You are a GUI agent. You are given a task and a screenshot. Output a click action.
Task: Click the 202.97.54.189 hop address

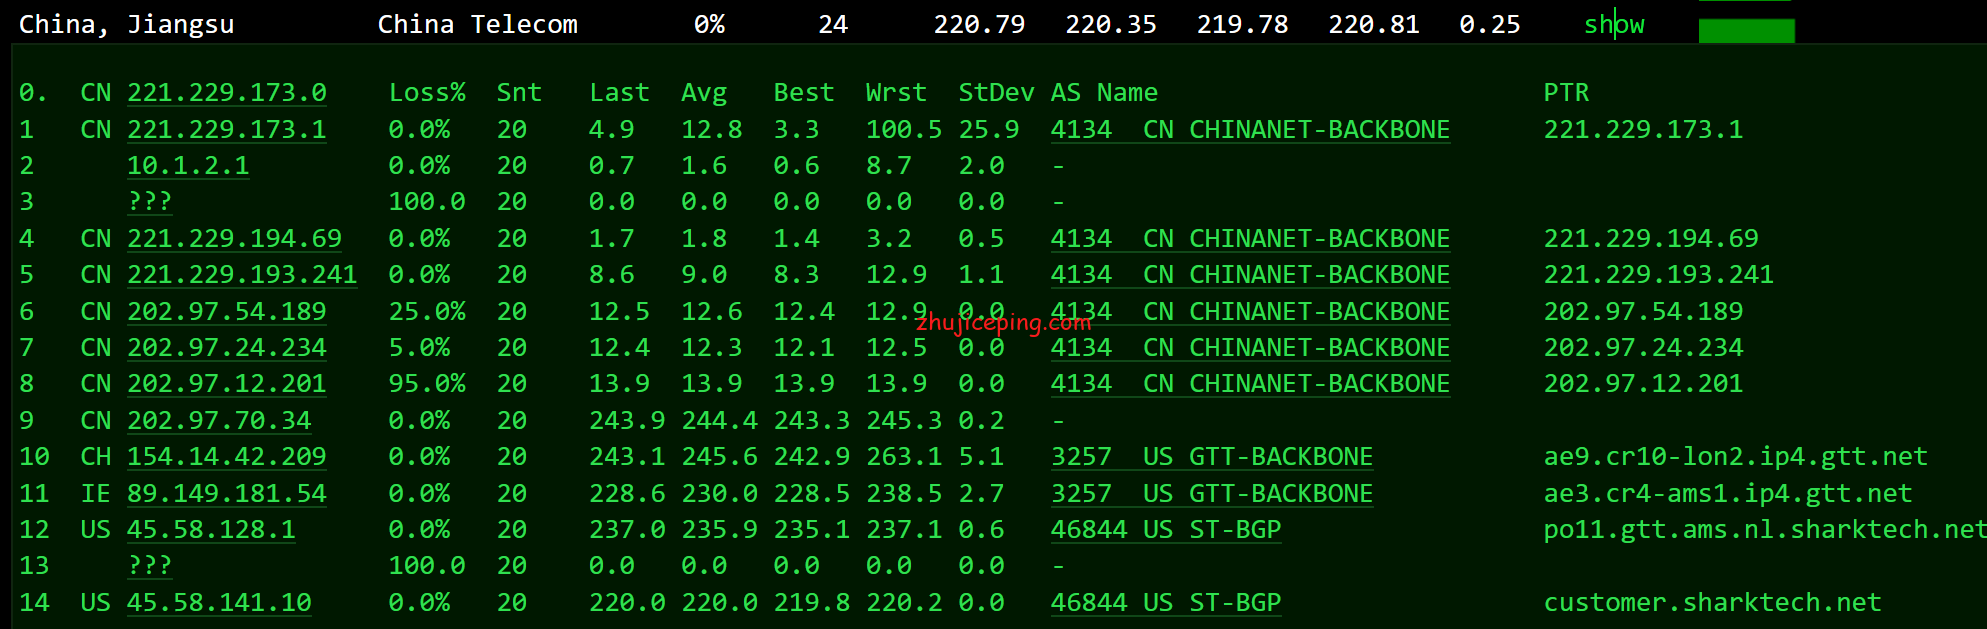point(226,312)
